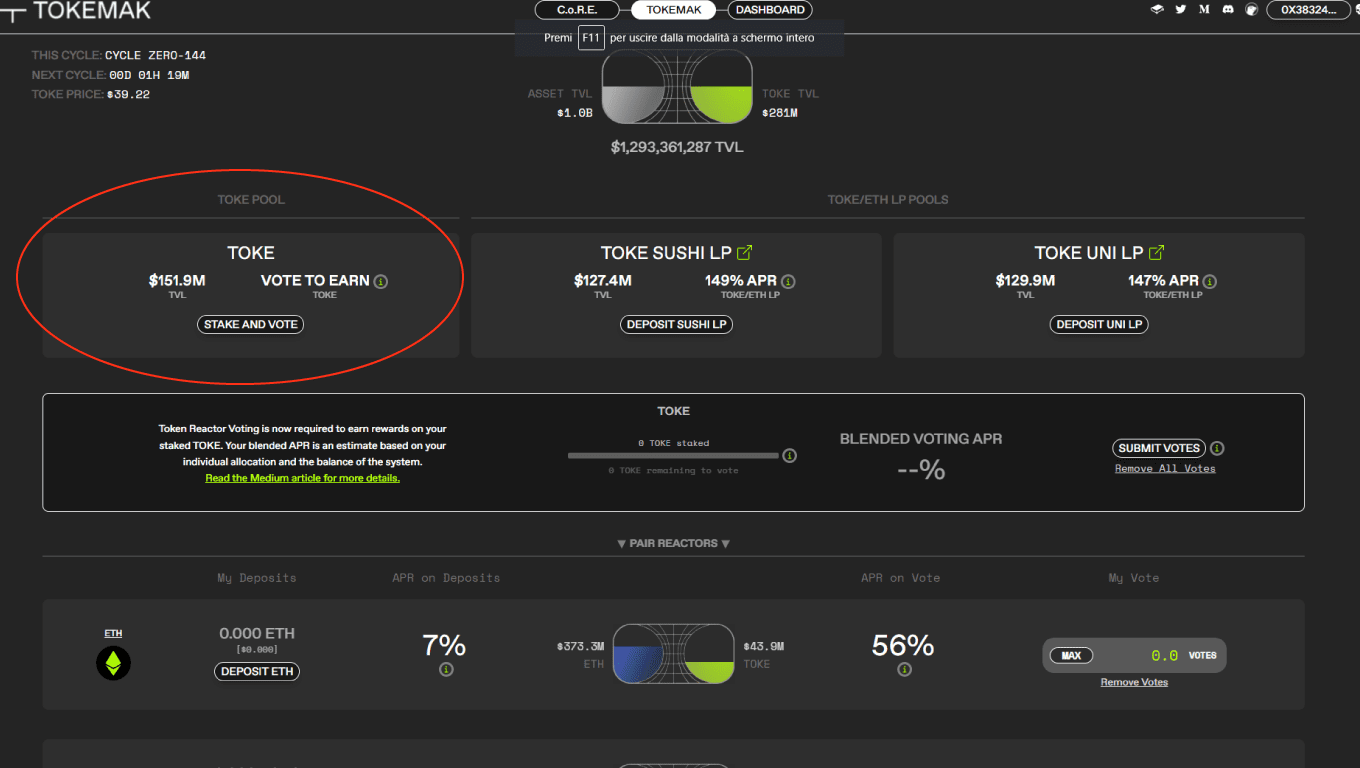Switch to the C.o.R.E. tab

[577, 10]
